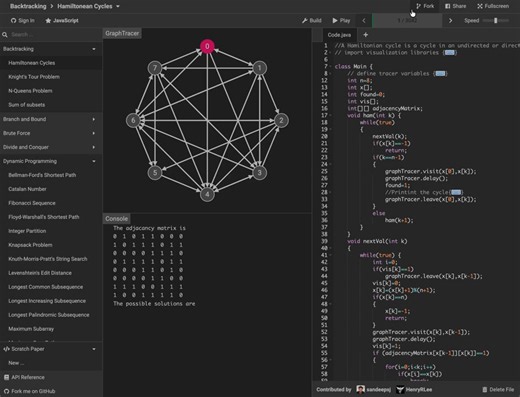Click graph node 7
Viewport: 520px width, 397px height.
[x=155, y=68]
